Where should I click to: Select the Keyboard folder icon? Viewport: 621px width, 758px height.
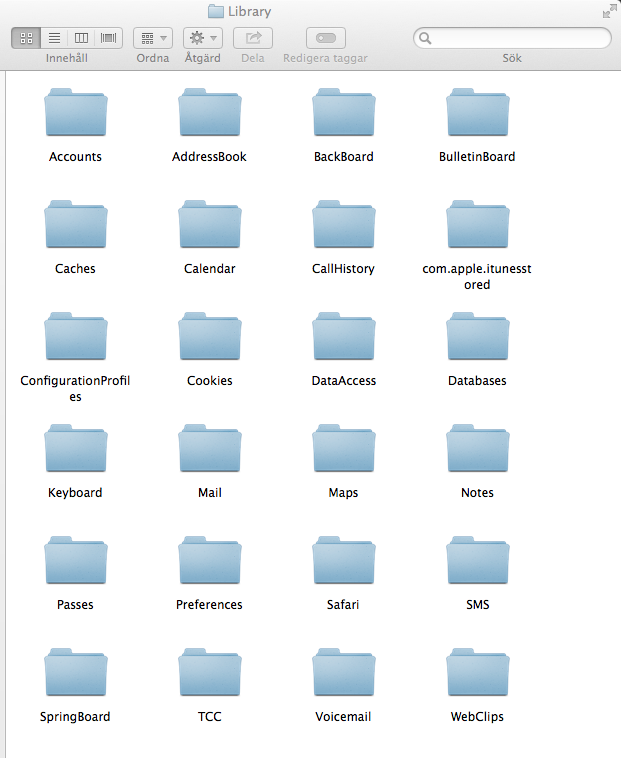(76, 448)
